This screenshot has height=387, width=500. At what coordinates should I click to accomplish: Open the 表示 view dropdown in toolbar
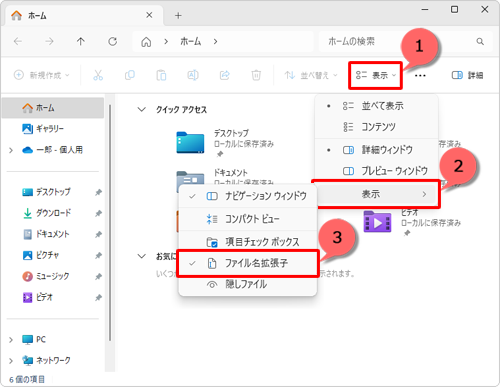click(376, 75)
